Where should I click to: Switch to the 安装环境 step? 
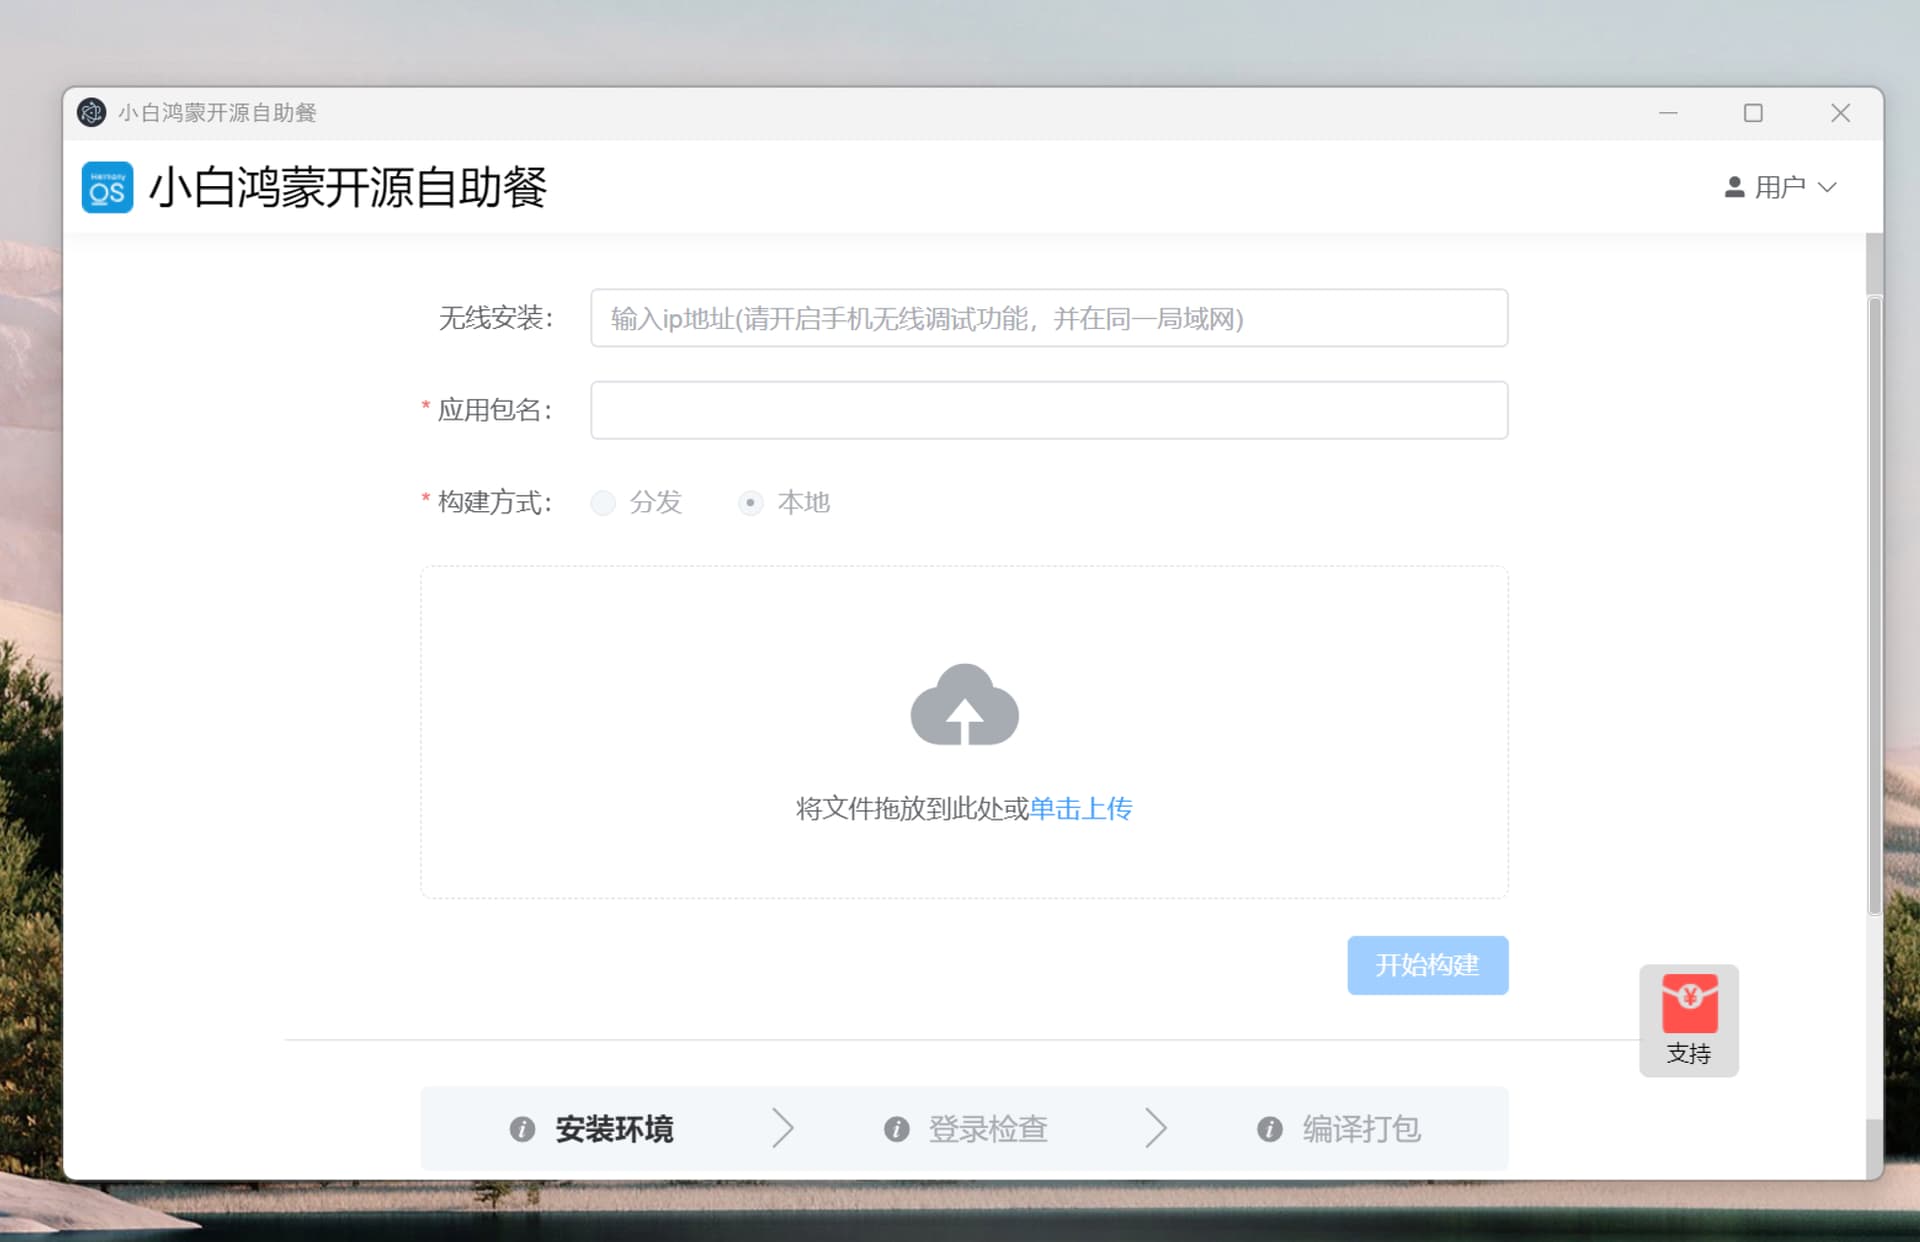(x=614, y=1129)
